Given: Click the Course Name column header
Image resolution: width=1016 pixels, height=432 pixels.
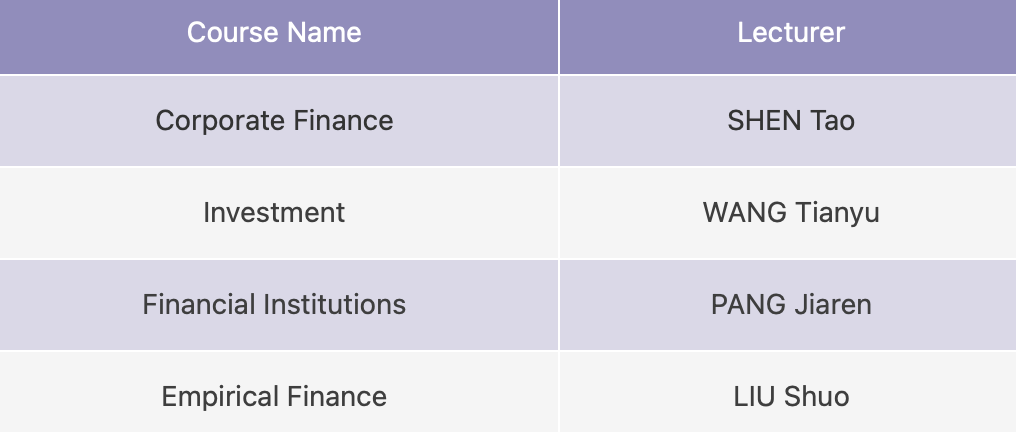Looking at the screenshot, I should click(x=273, y=32).
